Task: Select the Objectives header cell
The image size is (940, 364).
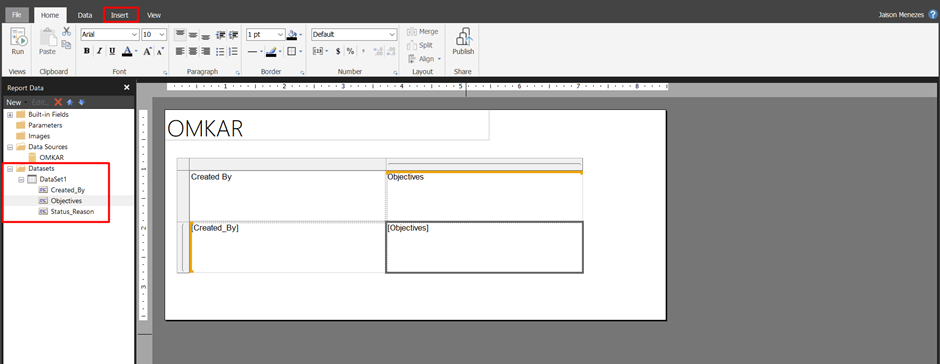Action: 484,196
